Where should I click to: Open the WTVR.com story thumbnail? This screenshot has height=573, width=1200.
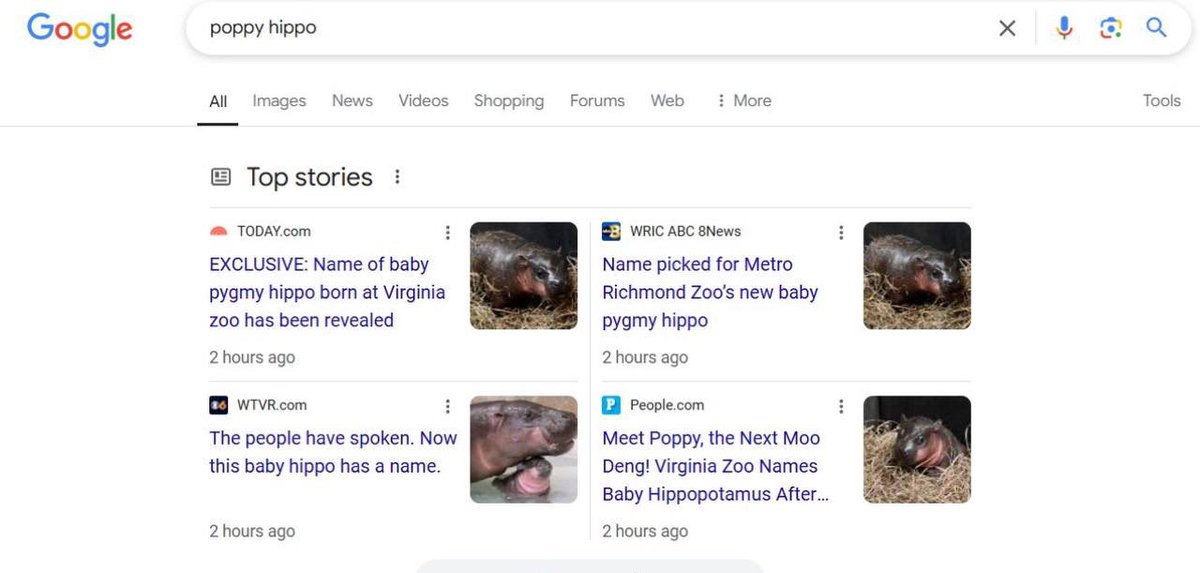tap(524, 450)
